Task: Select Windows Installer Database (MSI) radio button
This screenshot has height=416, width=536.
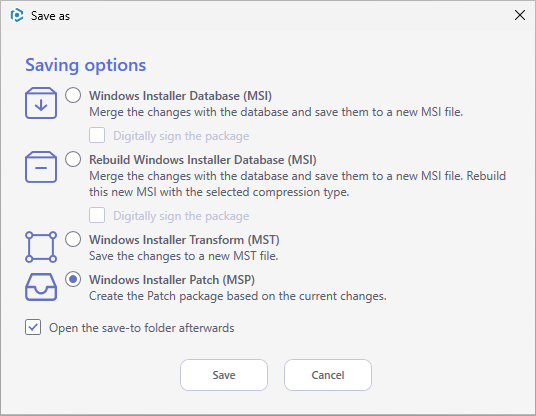Action: (73, 95)
